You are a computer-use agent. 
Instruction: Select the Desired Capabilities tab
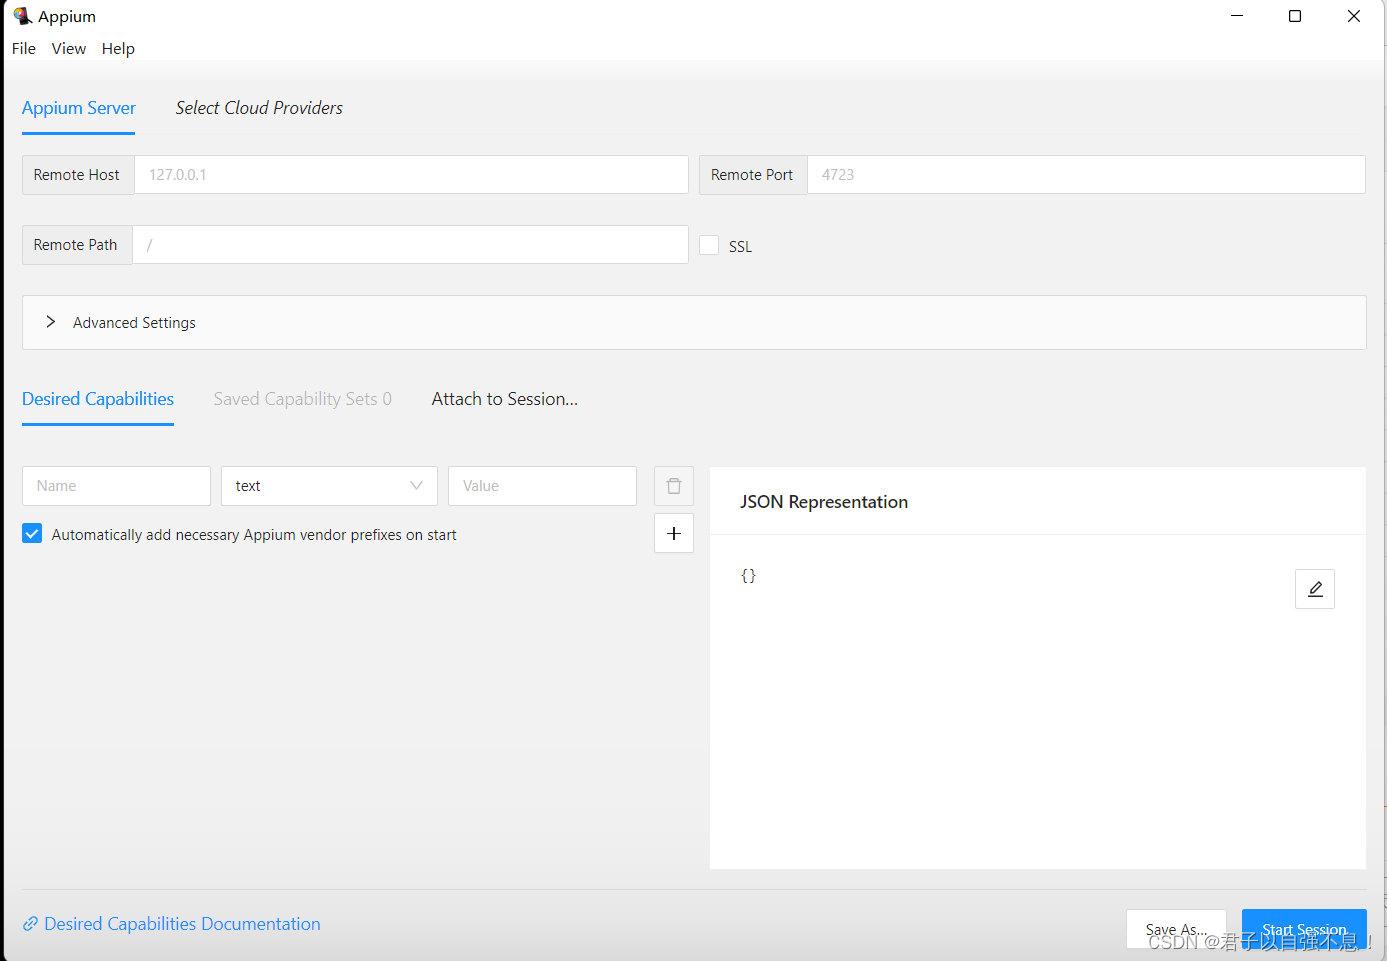(x=98, y=399)
